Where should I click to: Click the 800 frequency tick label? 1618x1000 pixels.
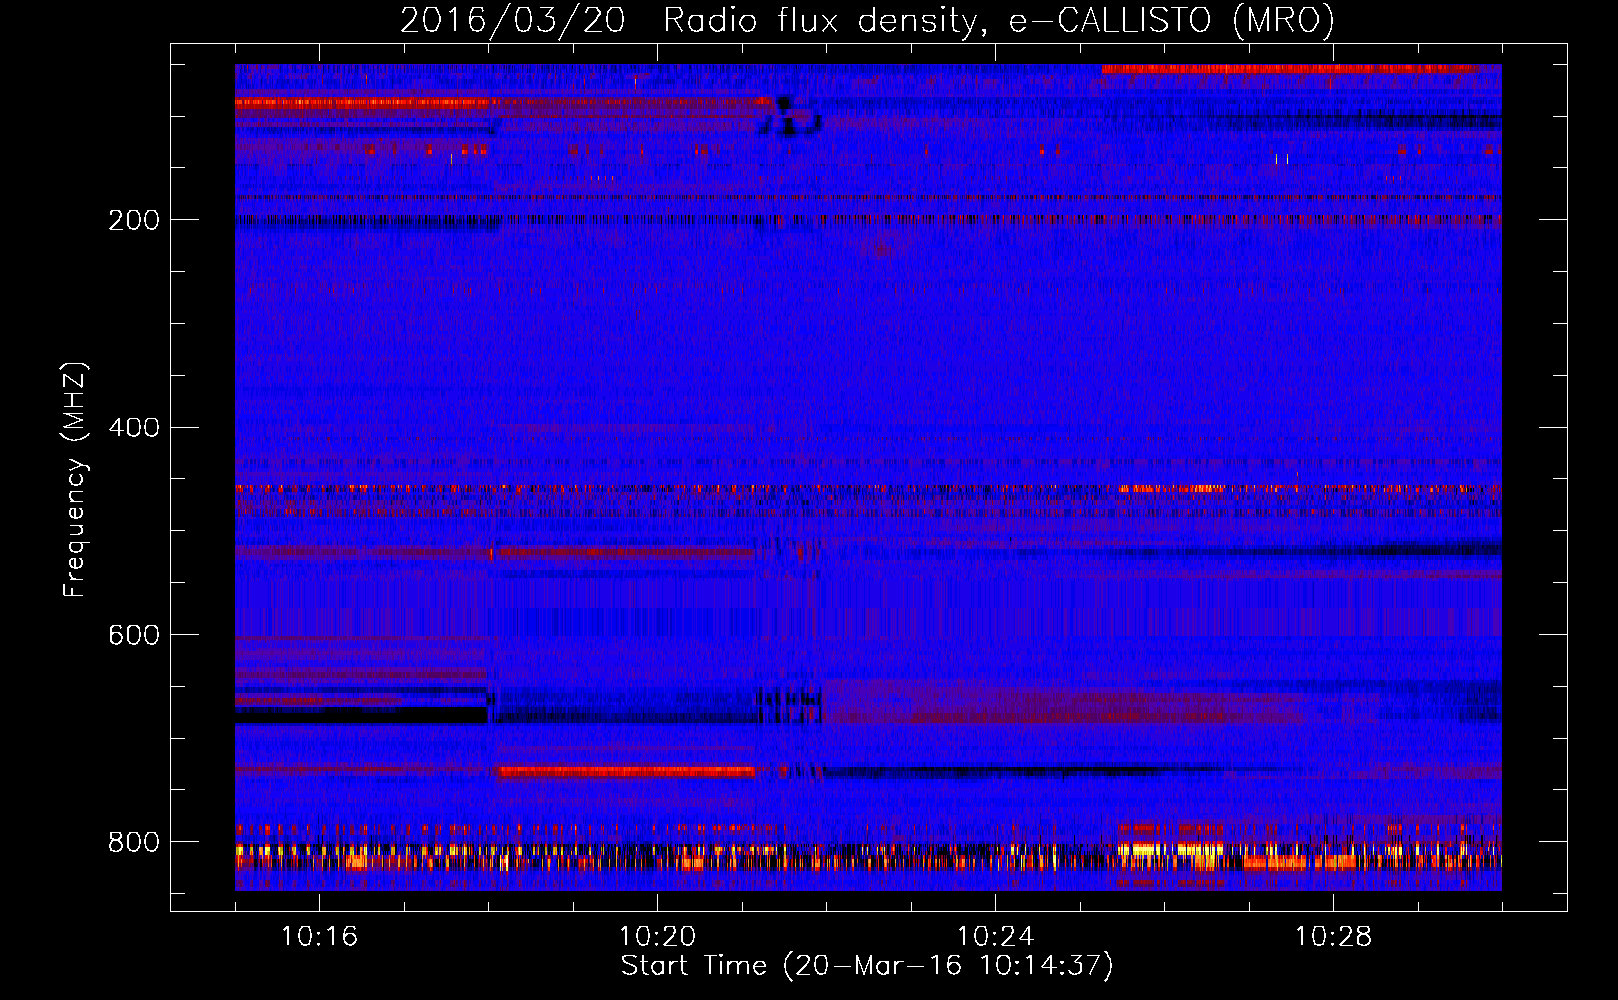(134, 843)
